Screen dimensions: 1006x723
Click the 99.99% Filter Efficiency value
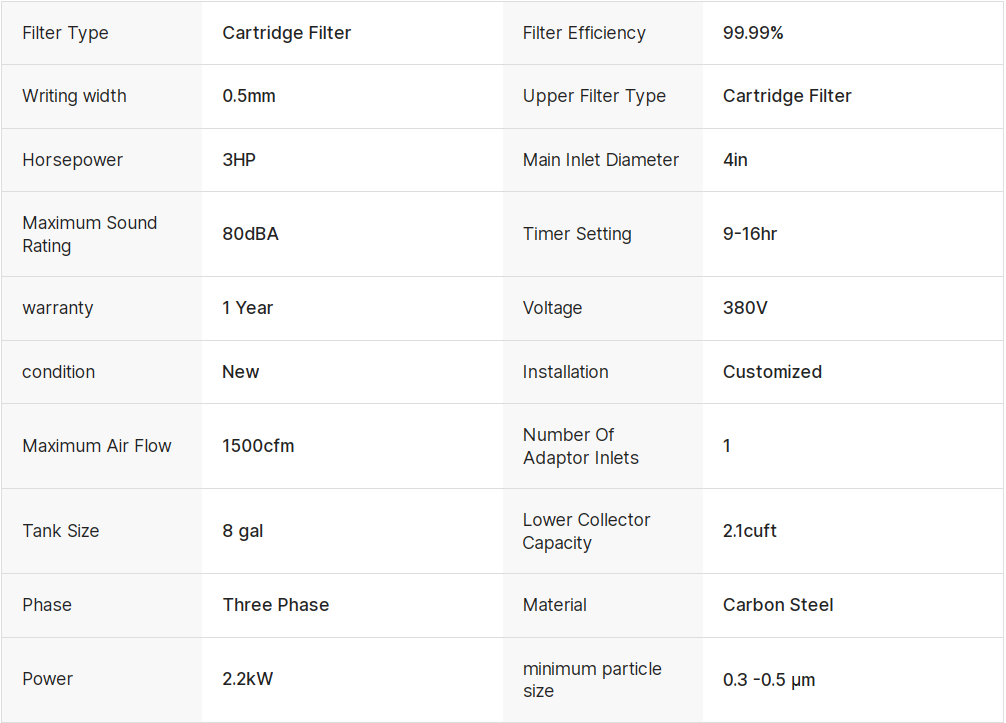pyautogui.click(x=753, y=33)
